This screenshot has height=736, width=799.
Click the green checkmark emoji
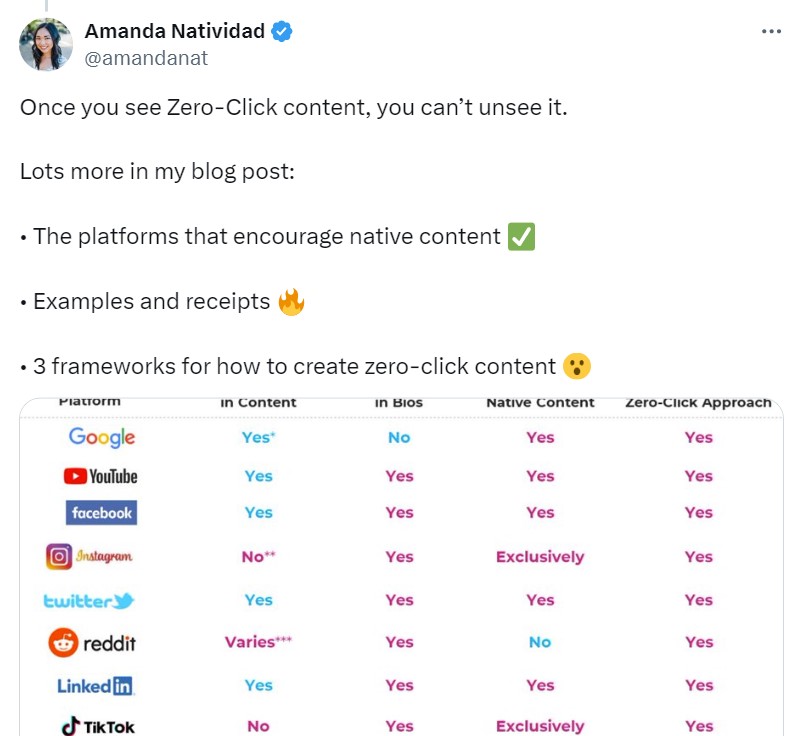(x=522, y=237)
